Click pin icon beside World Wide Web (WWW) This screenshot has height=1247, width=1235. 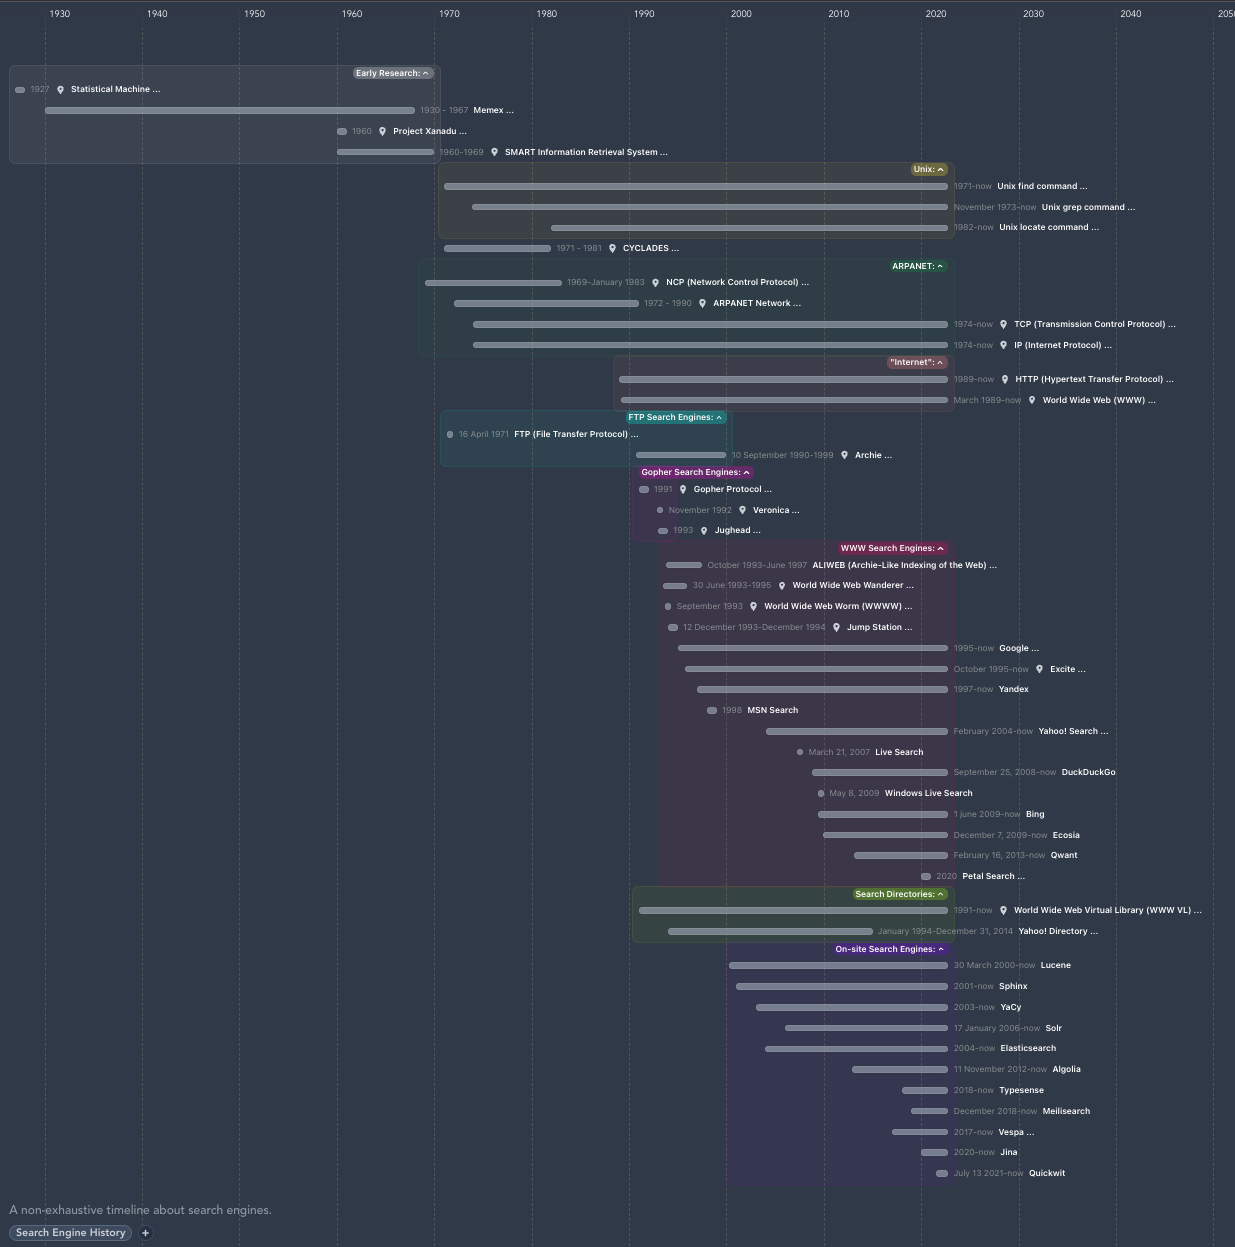[1032, 401]
